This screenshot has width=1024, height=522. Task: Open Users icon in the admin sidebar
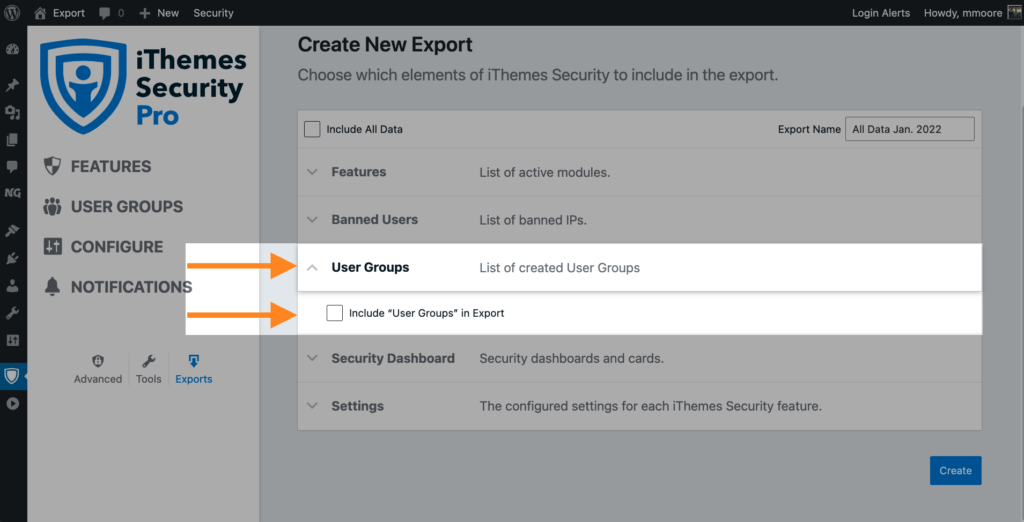(x=12, y=285)
